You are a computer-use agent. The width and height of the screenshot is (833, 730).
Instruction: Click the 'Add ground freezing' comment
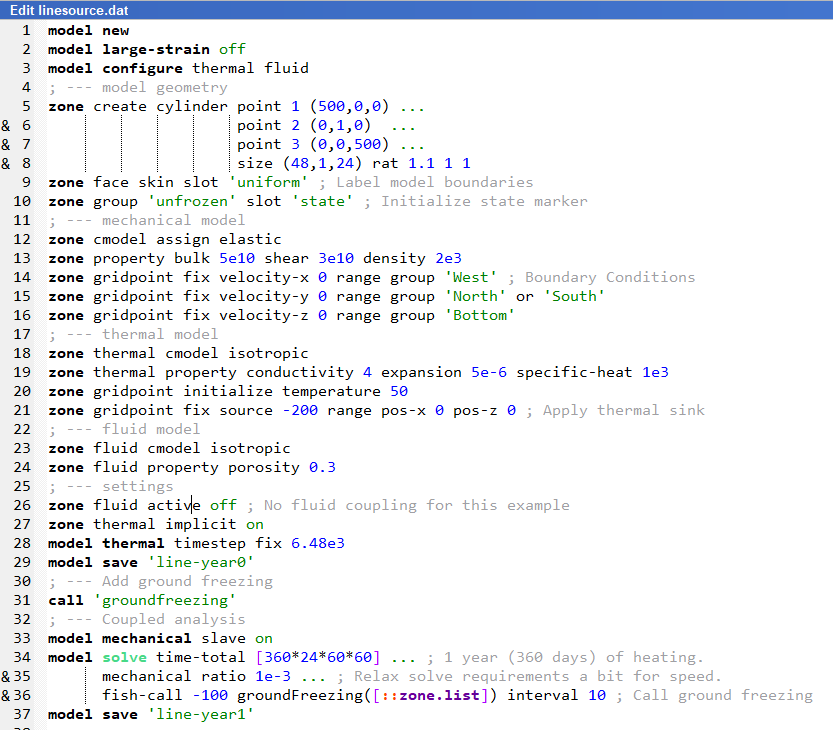click(x=187, y=582)
